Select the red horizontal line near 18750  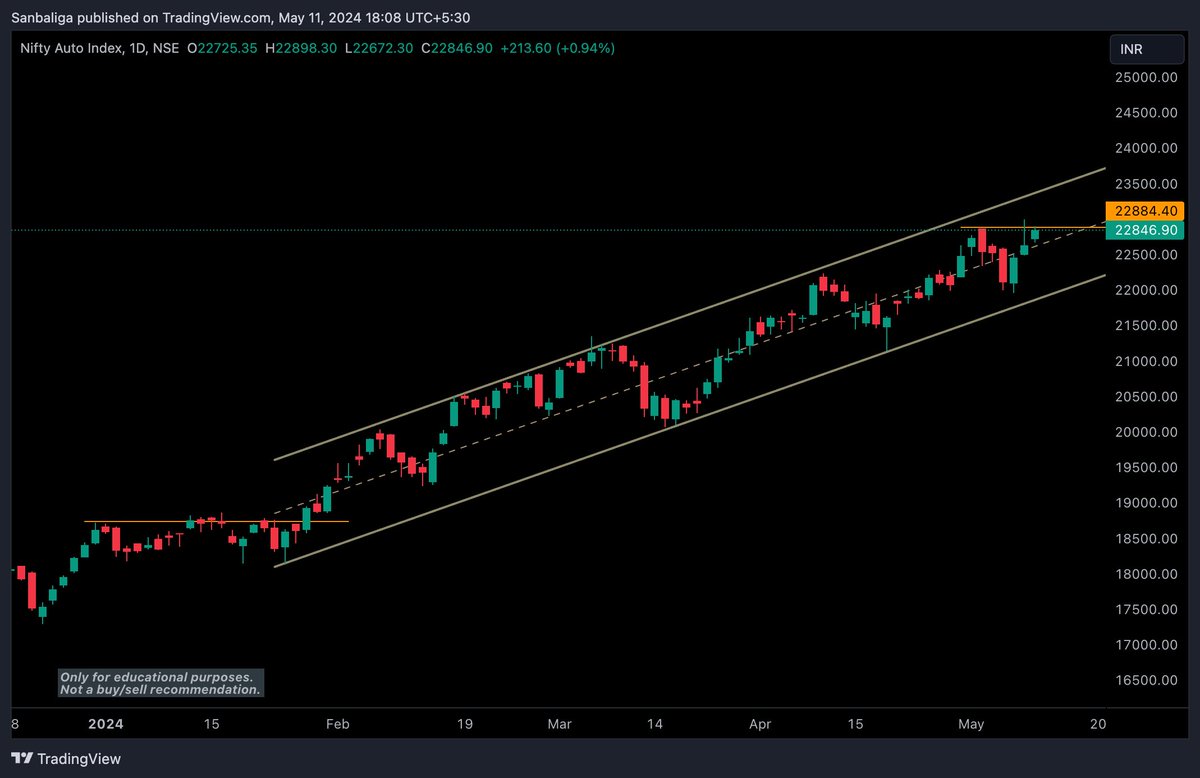click(216, 521)
